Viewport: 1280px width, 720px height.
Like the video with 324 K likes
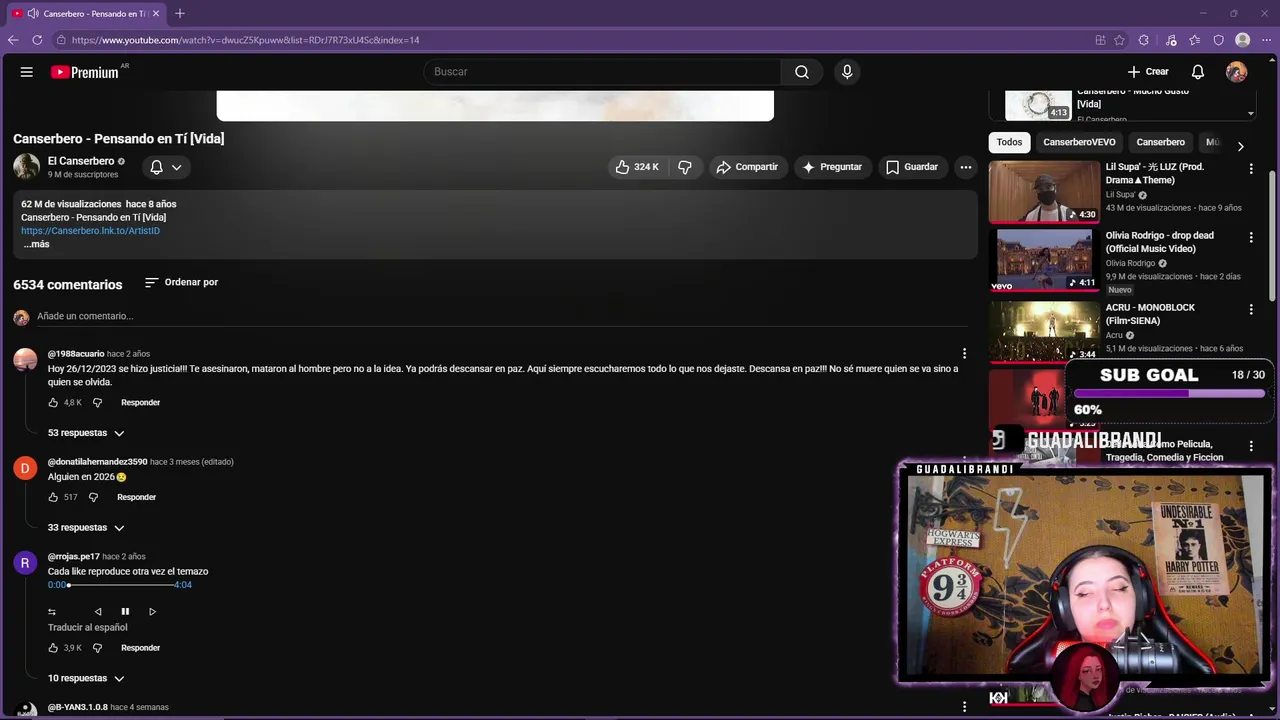click(638, 167)
